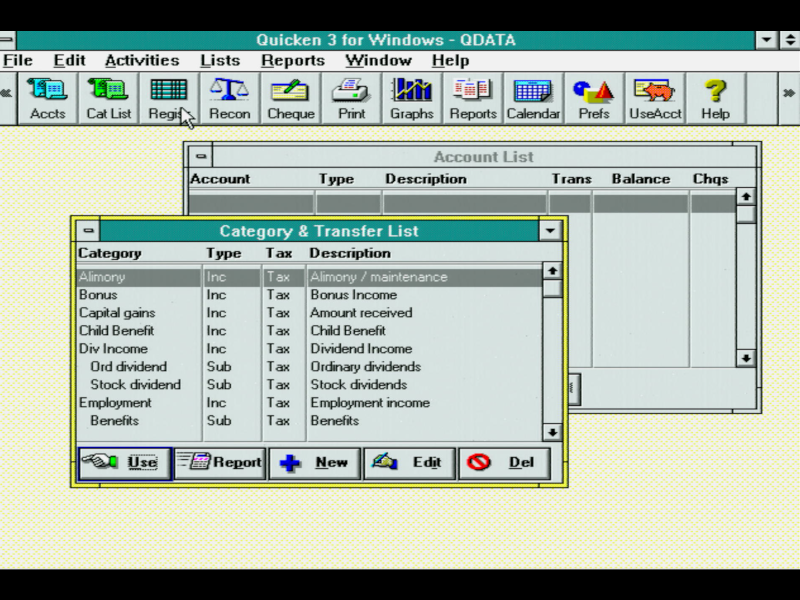
Task: Select the Div Income category
Action: coord(309,349)
